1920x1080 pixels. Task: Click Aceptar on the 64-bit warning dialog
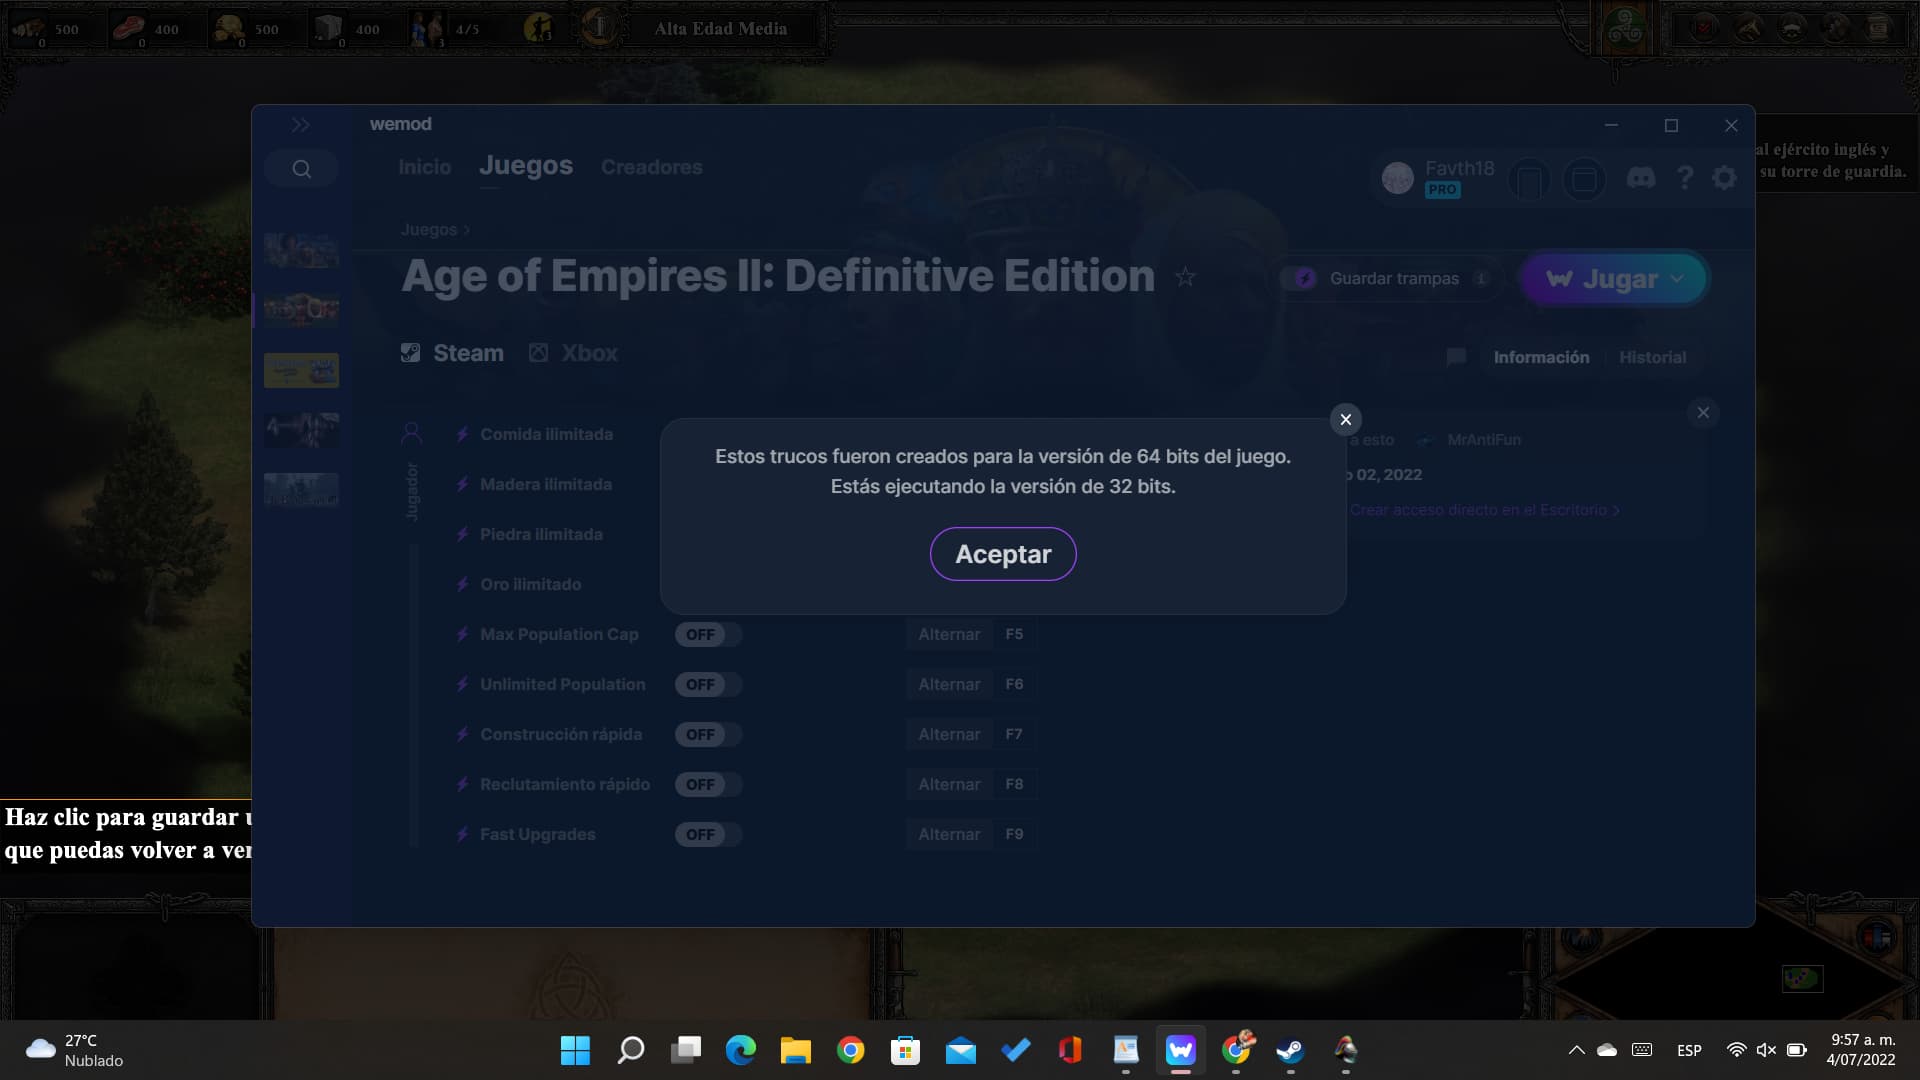[1002, 553]
